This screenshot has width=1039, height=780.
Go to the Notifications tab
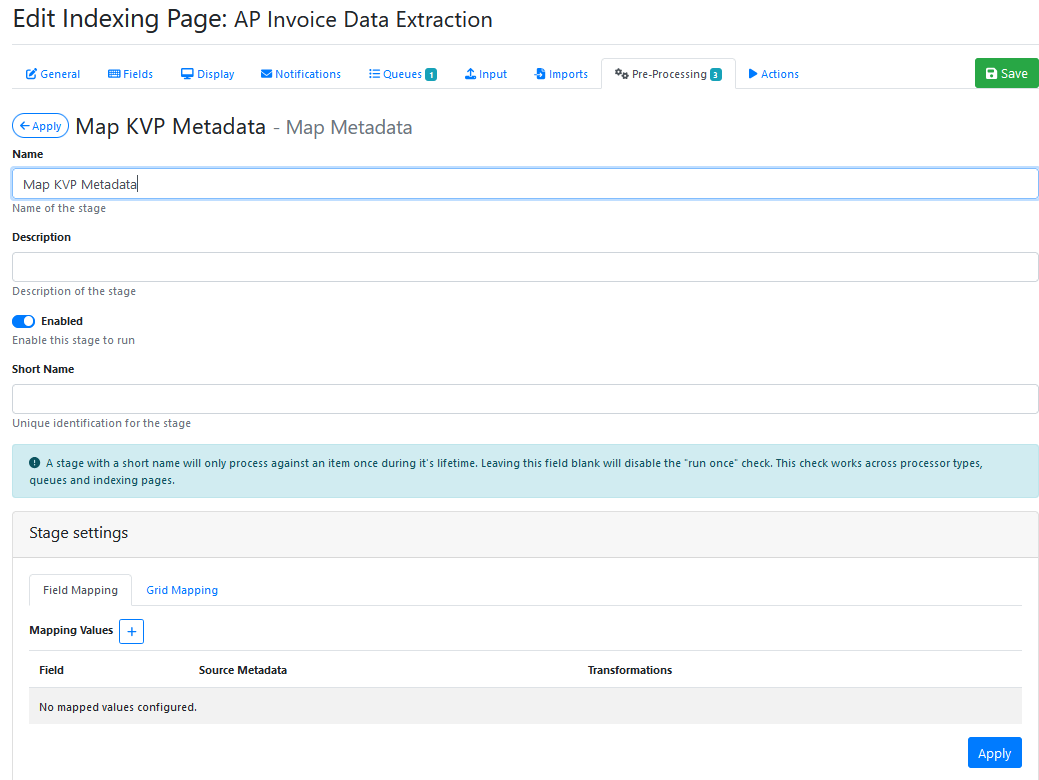tap(301, 74)
